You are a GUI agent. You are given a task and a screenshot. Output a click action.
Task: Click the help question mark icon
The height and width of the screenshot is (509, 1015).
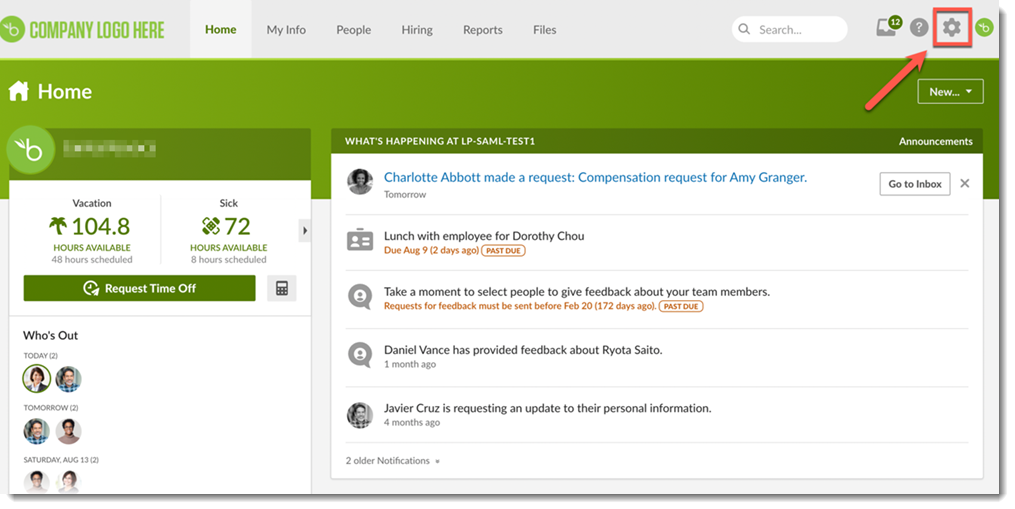[919, 28]
